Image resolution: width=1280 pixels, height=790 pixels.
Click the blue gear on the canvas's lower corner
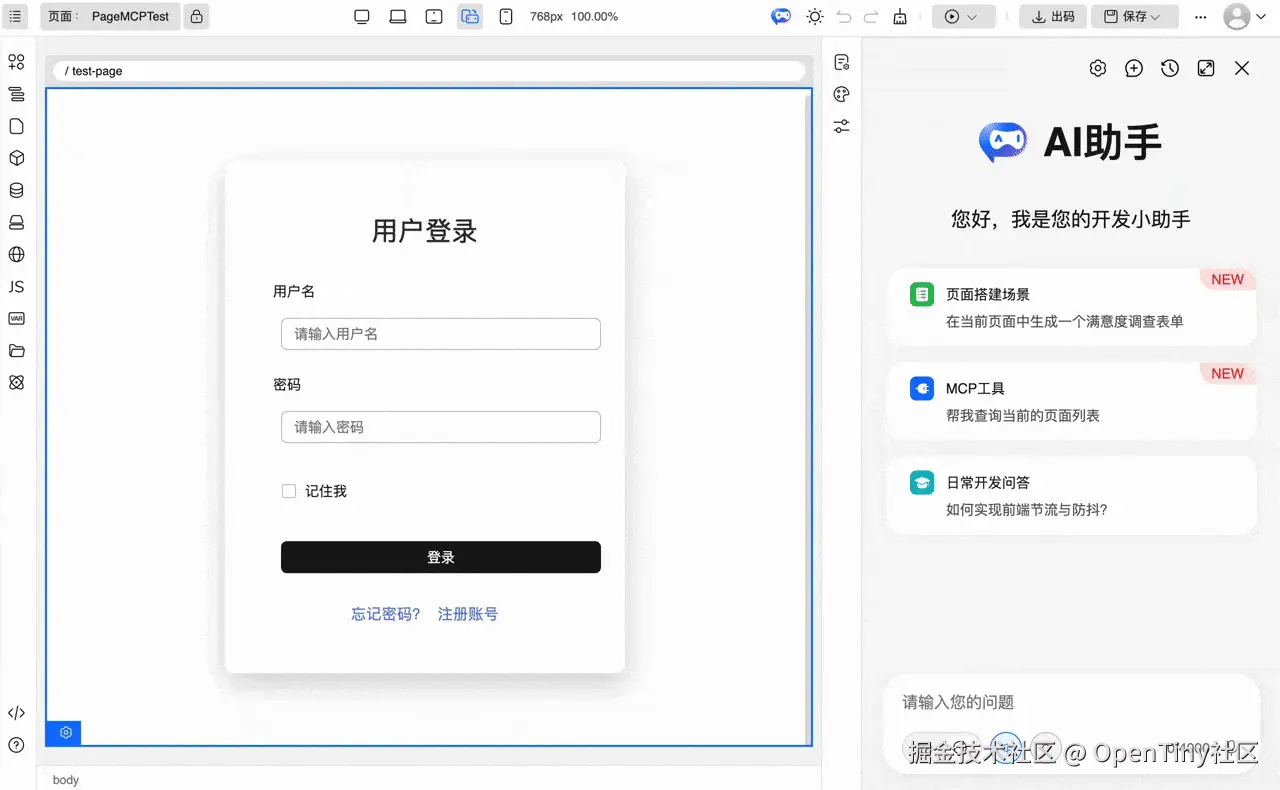[65, 733]
